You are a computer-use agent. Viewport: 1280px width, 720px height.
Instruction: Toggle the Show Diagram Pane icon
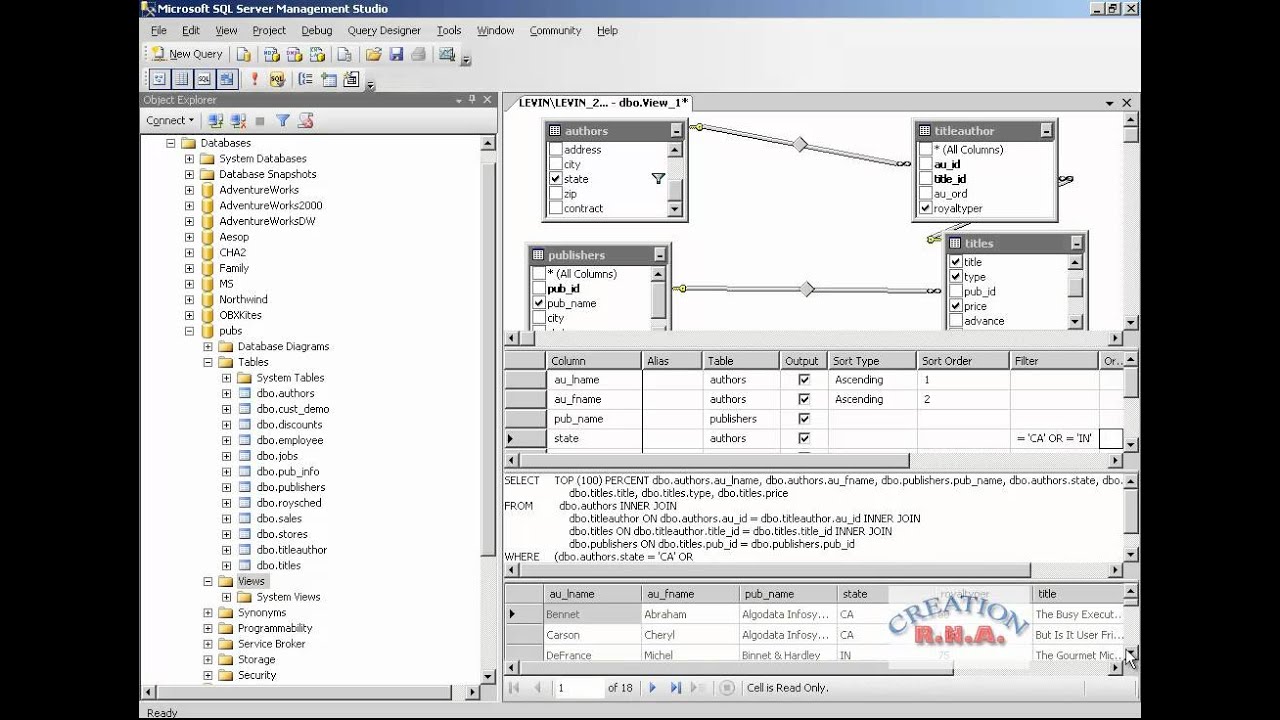[x=159, y=79]
